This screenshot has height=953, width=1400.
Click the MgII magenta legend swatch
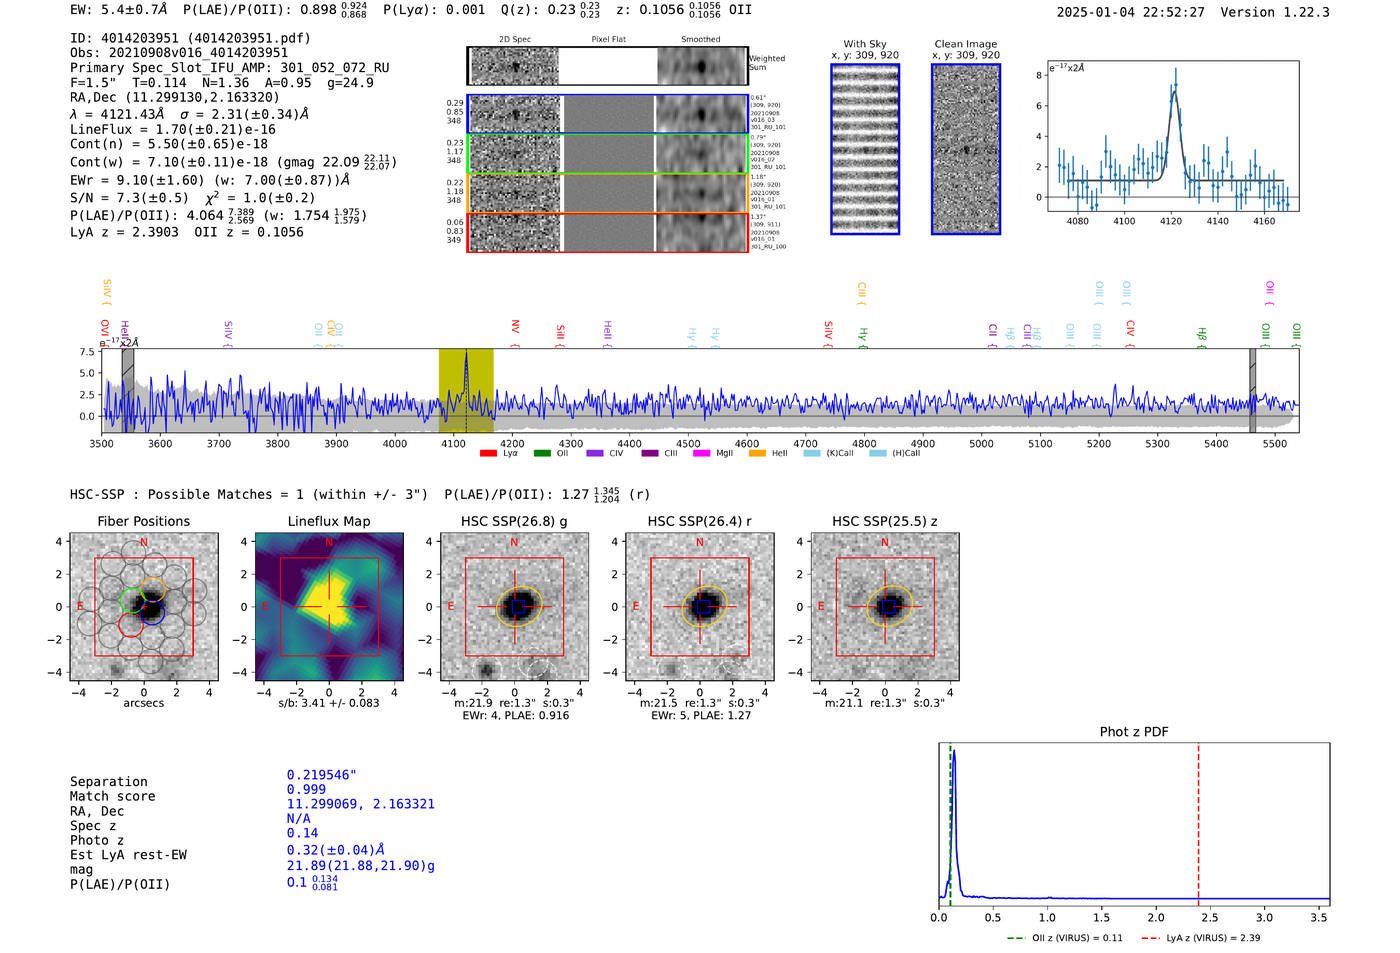click(x=701, y=454)
